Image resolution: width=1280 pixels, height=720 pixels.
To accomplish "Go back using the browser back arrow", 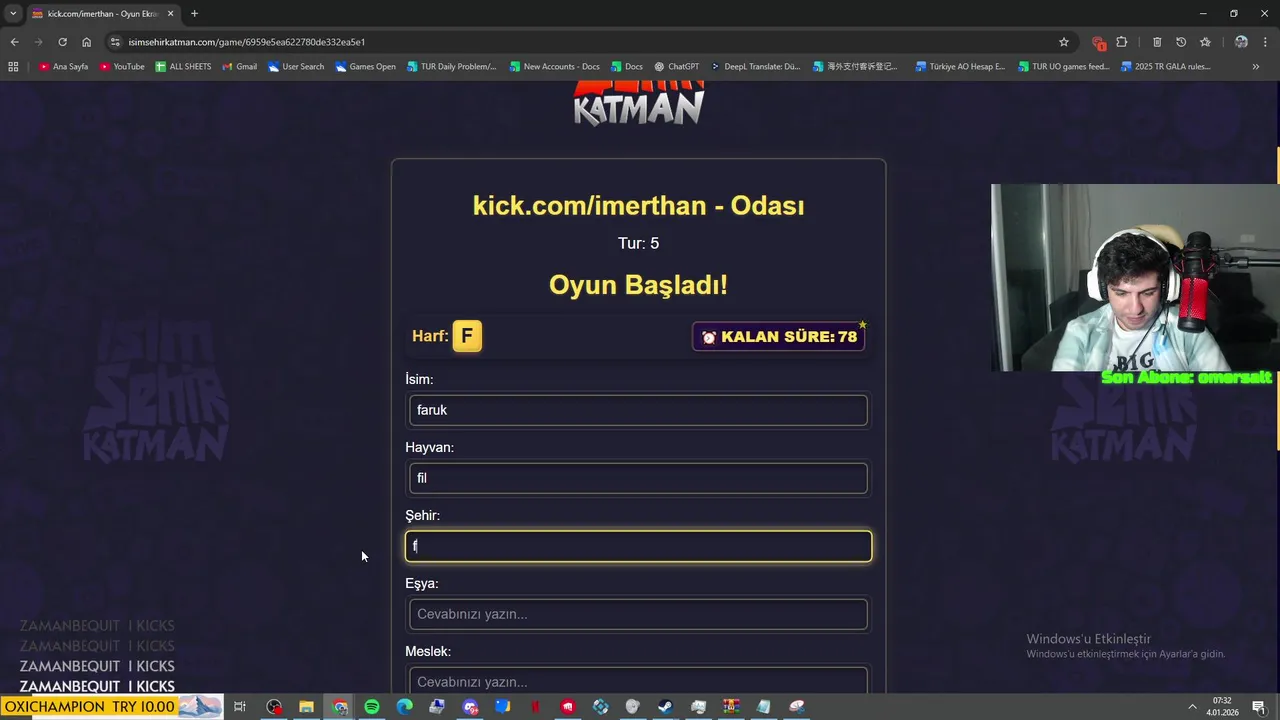I will pyautogui.click(x=14, y=42).
